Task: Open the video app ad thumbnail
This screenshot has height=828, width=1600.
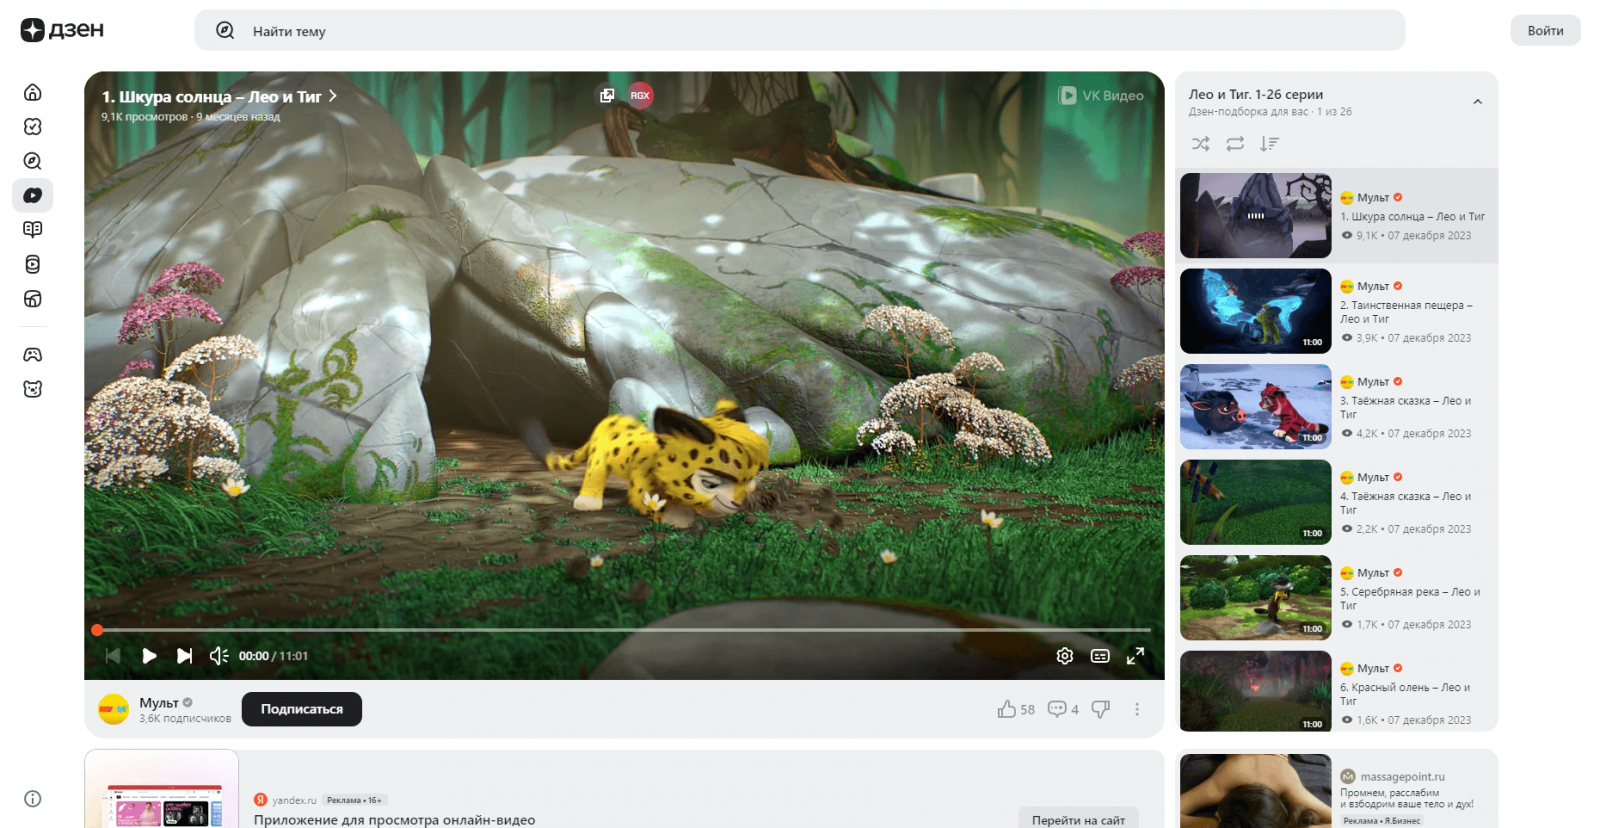Action: [162, 789]
